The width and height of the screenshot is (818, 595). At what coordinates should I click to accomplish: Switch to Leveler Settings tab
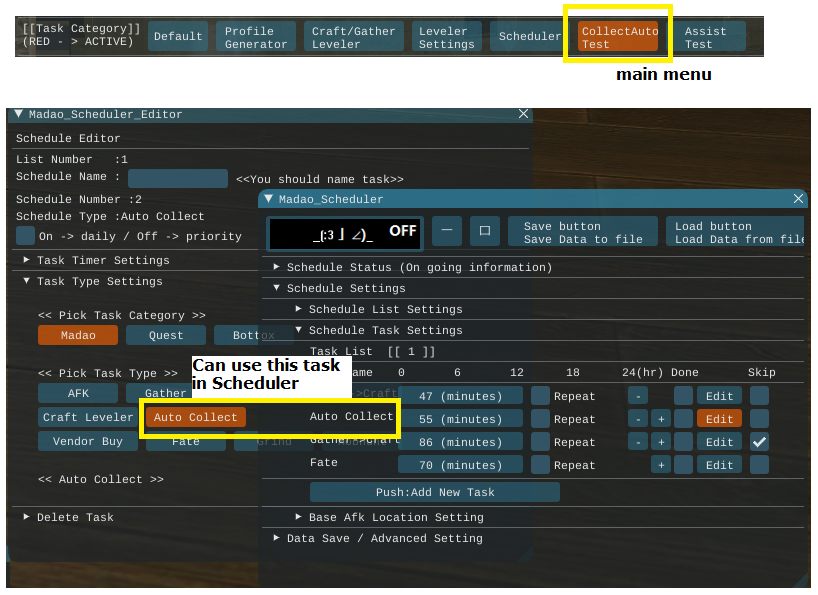[446, 37]
